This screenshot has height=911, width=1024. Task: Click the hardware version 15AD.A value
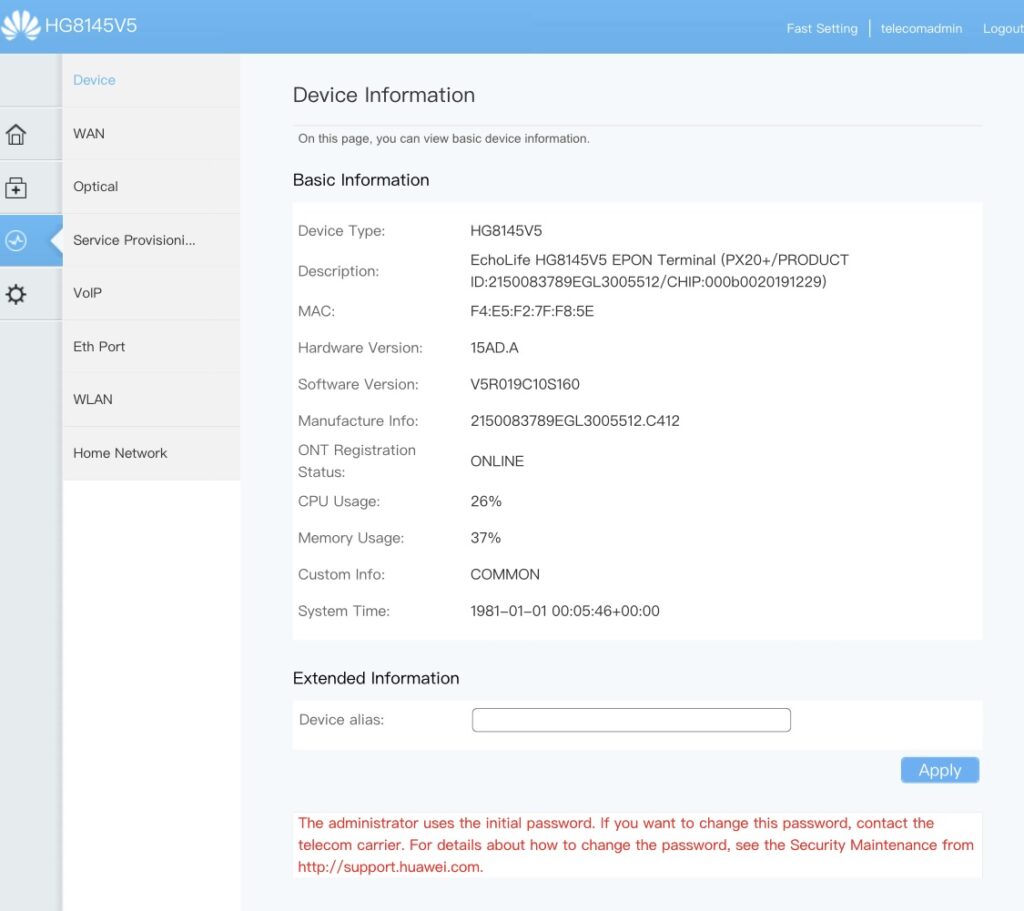(x=494, y=347)
